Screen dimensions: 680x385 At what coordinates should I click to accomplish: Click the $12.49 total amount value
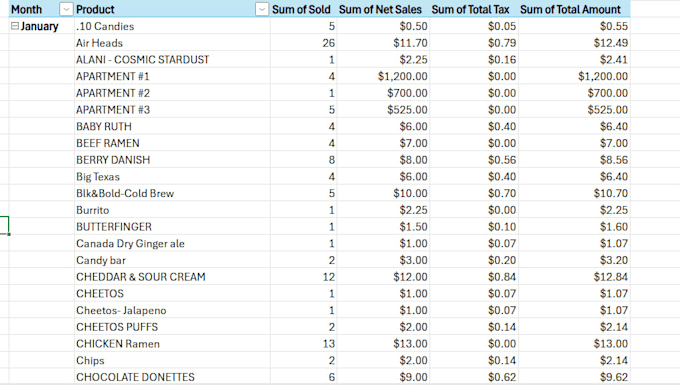[x=611, y=43]
